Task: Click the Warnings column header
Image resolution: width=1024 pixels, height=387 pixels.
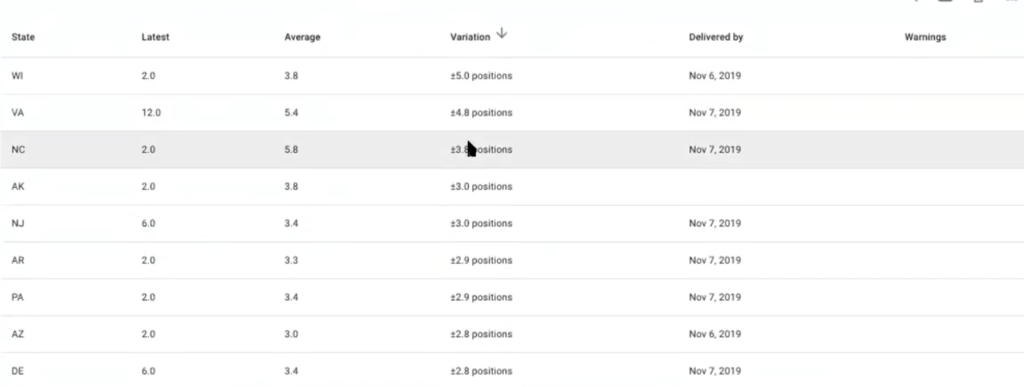Action: 925,37
